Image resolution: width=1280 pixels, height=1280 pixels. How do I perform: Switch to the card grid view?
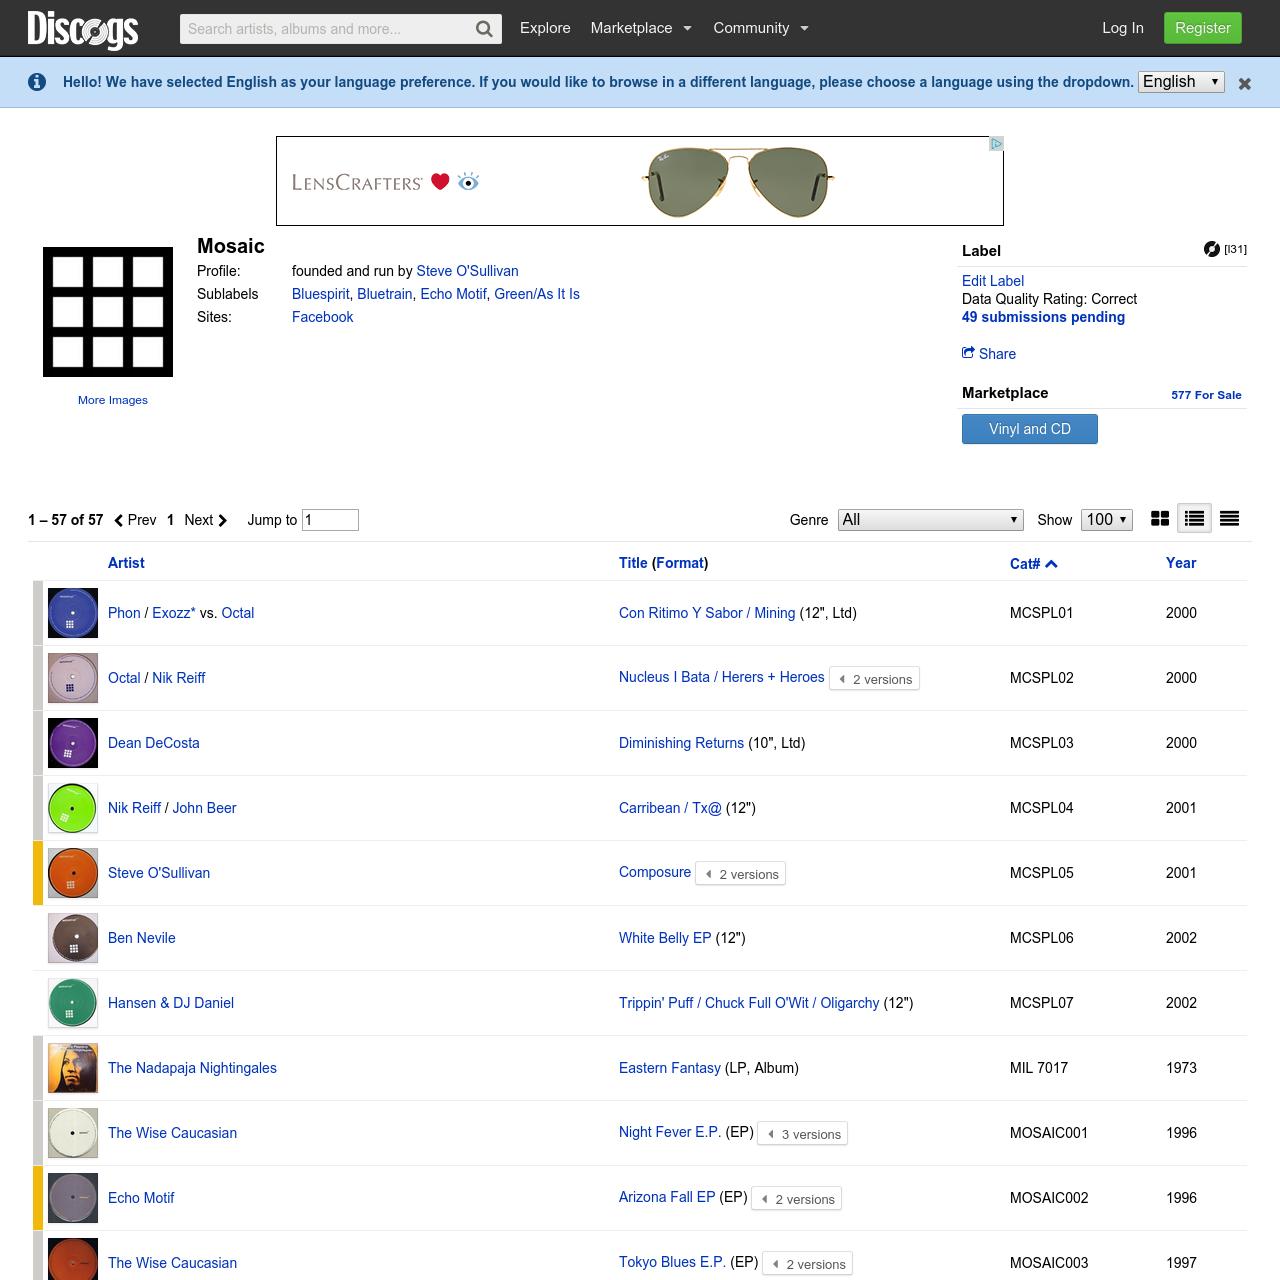[1160, 518]
